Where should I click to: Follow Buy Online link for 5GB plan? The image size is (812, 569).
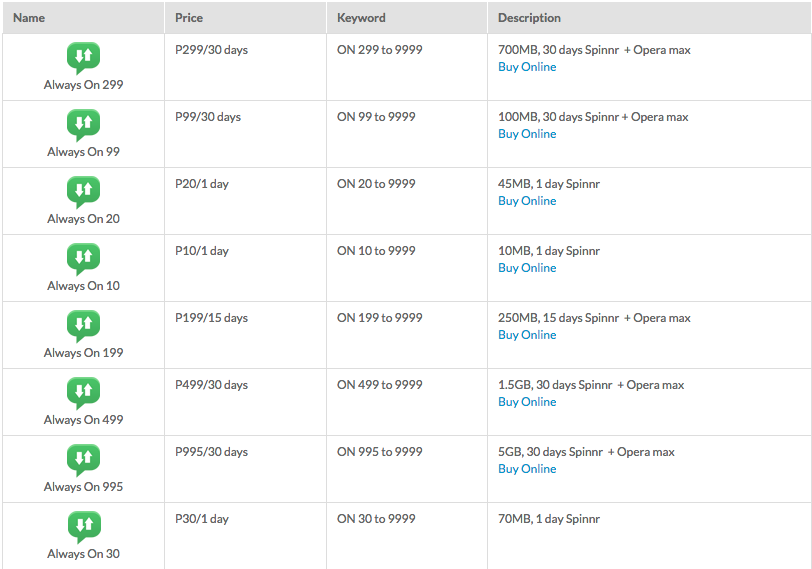coord(527,469)
